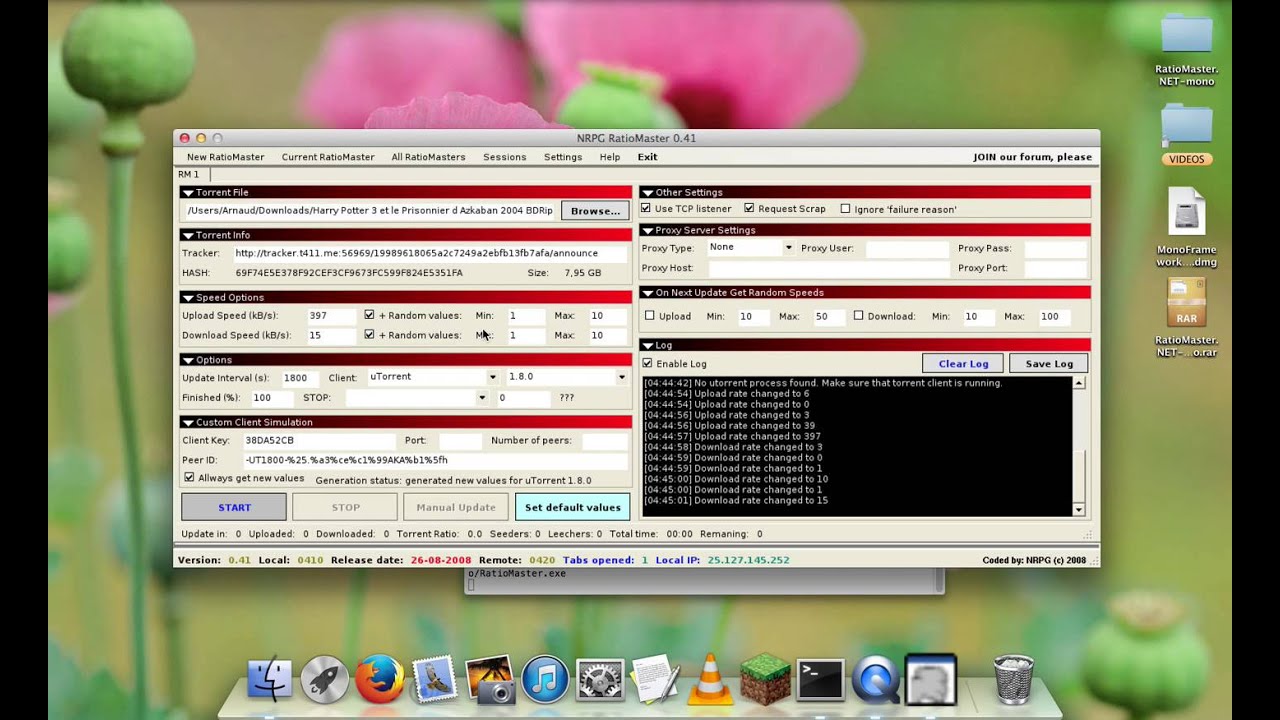This screenshot has height=720, width=1280.
Task: Collapse the Other Settings section
Action: 647,192
